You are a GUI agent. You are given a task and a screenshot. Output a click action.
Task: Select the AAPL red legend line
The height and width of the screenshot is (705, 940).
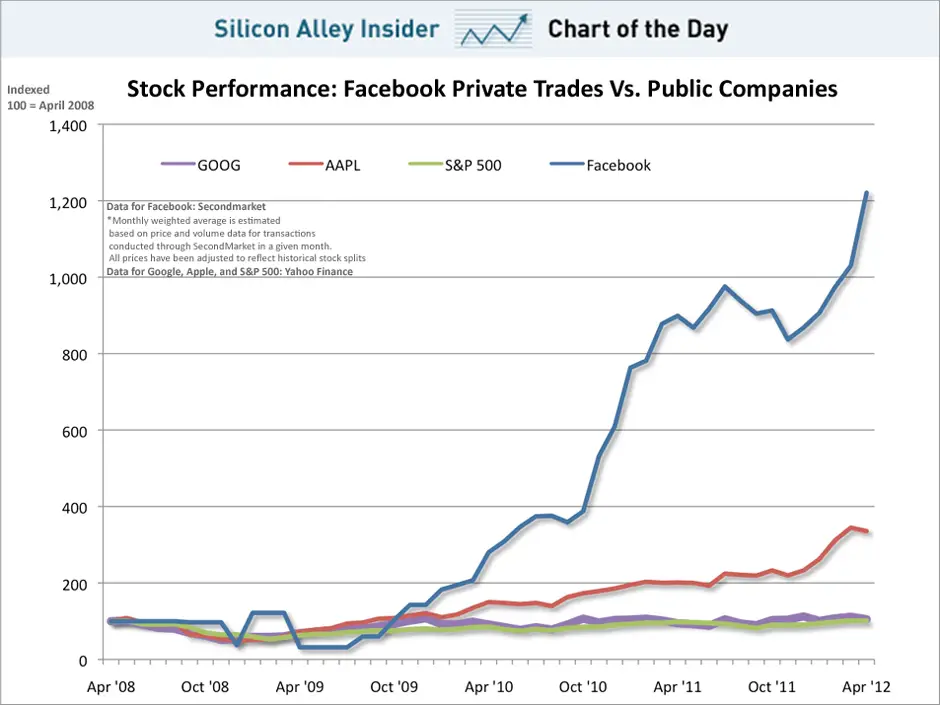[306, 164]
